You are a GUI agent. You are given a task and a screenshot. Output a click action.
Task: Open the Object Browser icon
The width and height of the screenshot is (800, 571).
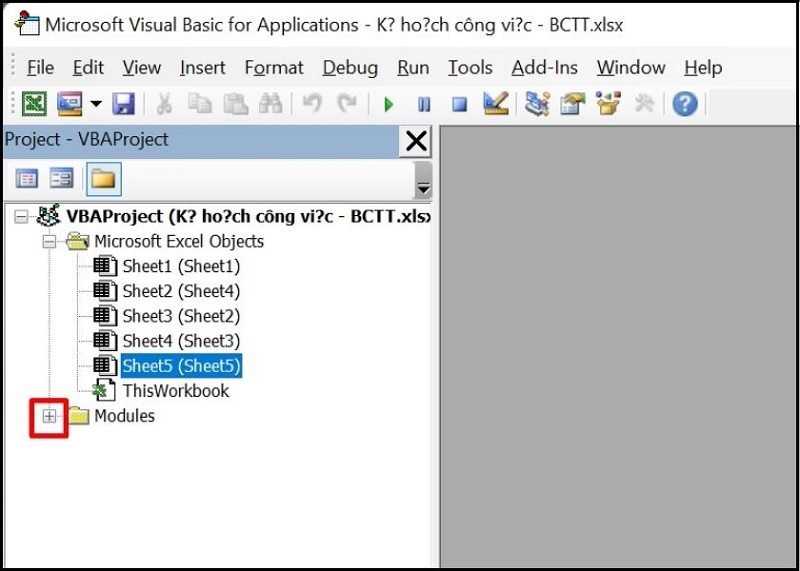coord(607,104)
